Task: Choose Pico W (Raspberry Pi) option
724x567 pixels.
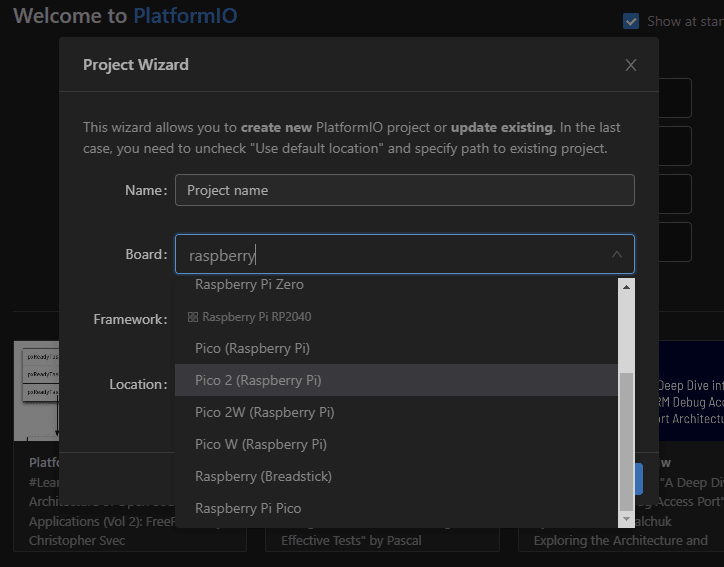Action: 260,444
